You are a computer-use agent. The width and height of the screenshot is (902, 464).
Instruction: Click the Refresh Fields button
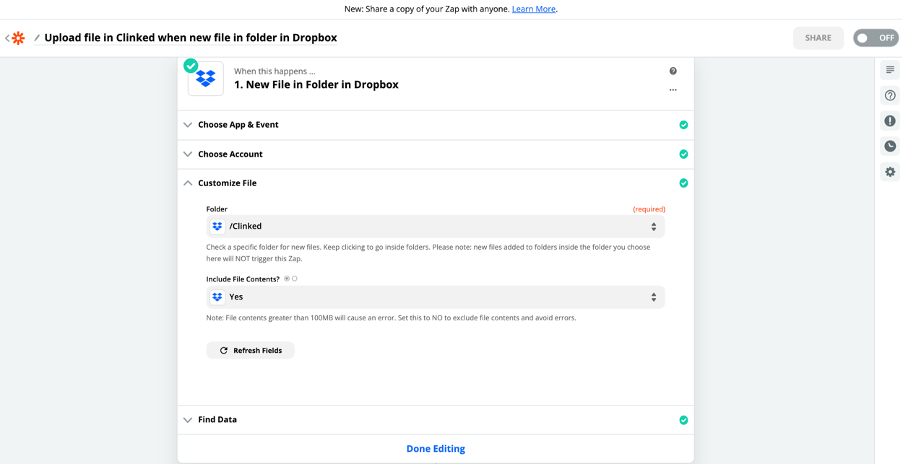pos(250,350)
